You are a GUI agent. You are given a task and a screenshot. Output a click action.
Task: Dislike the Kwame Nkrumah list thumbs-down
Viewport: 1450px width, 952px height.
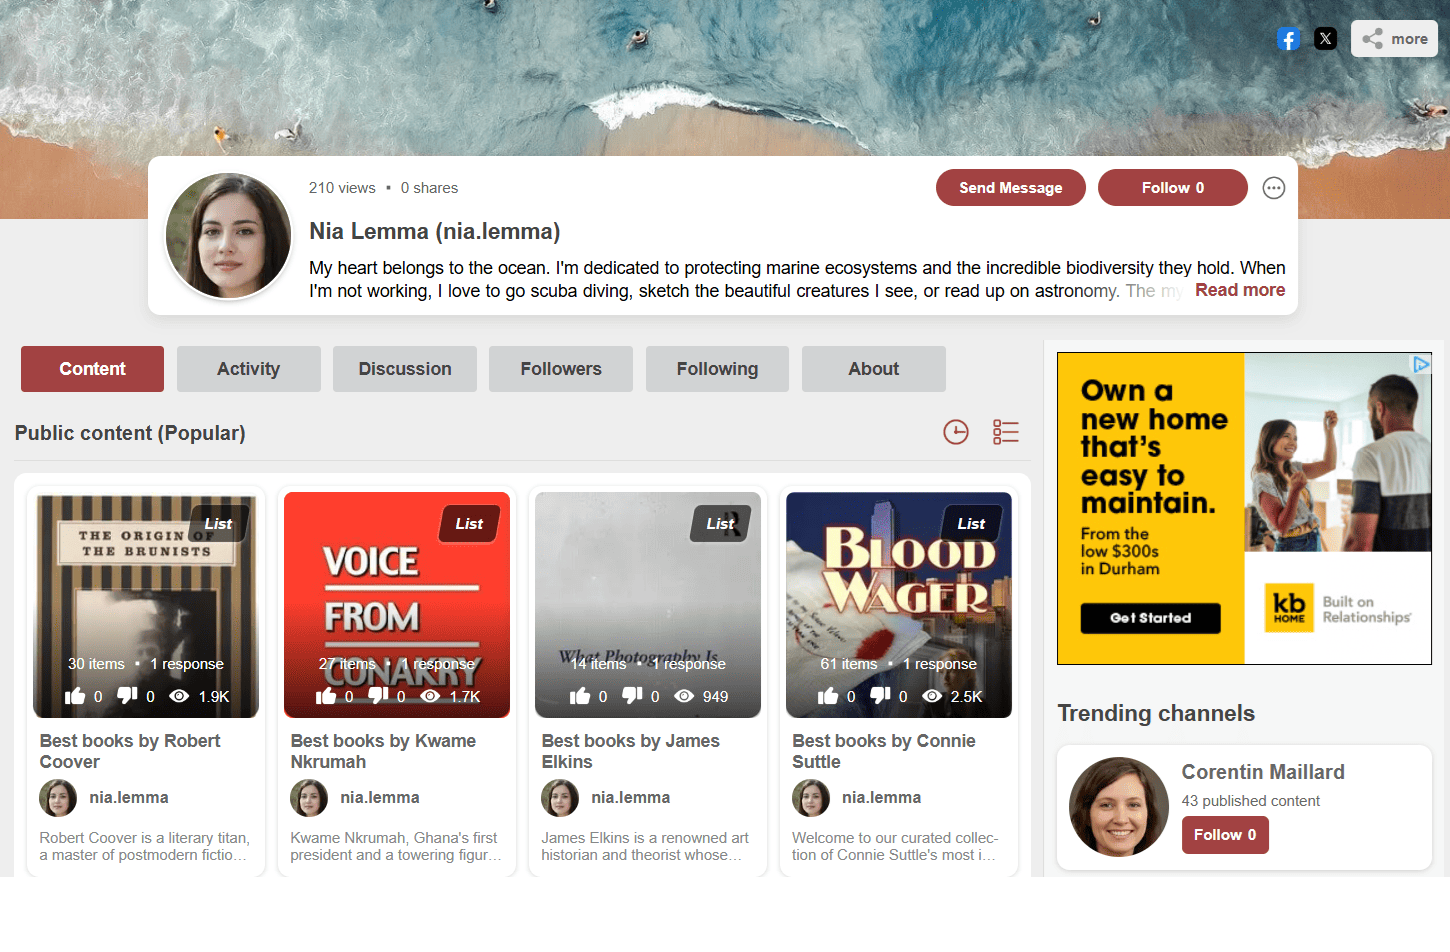(x=378, y=695)
